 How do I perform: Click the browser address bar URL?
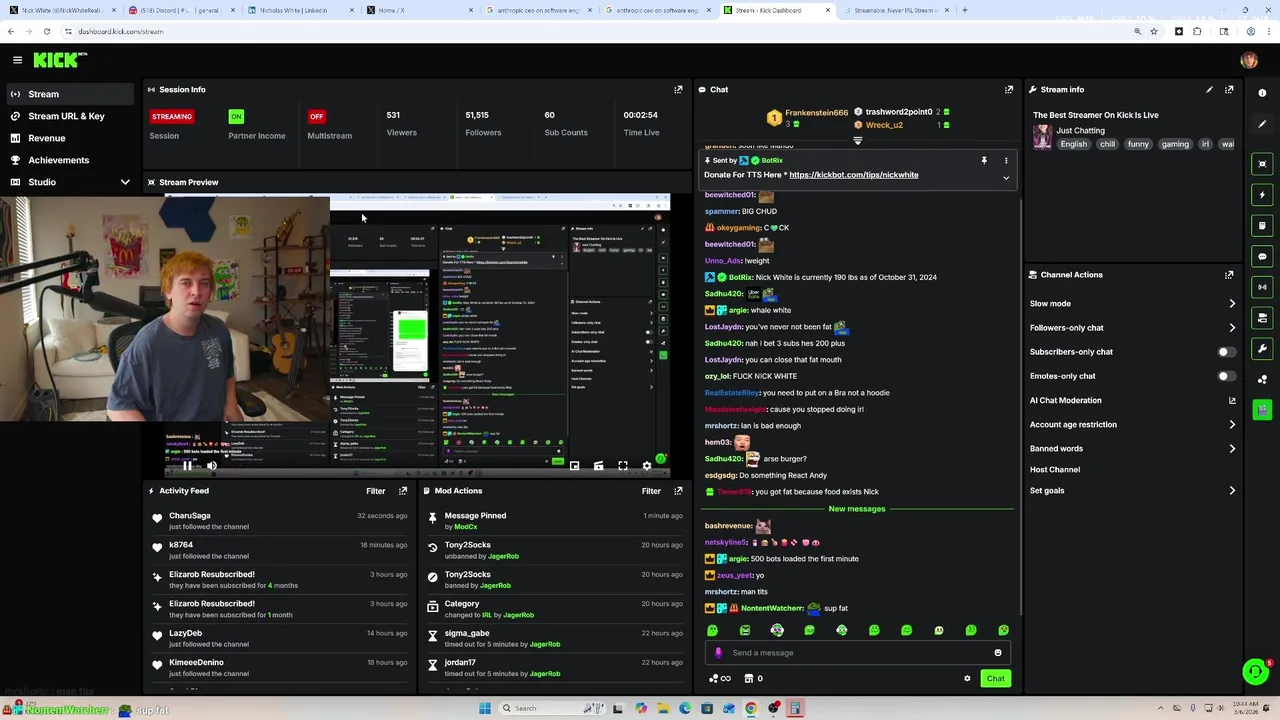click(119, 31)
